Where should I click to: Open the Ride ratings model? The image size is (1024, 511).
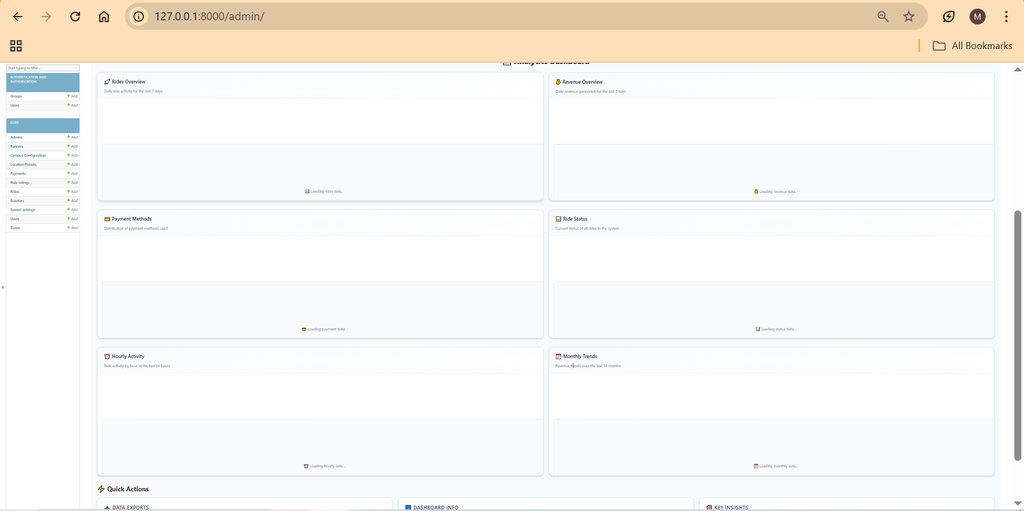[x=20, y=183]
